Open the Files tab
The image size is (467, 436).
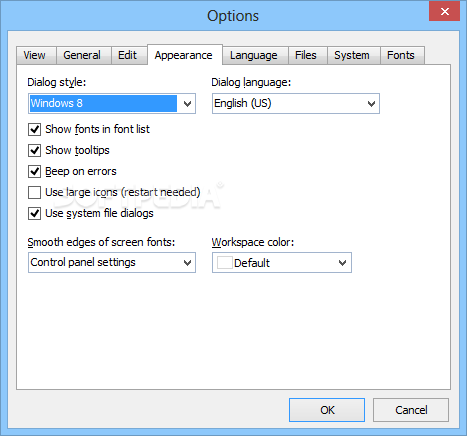point(307,55)
